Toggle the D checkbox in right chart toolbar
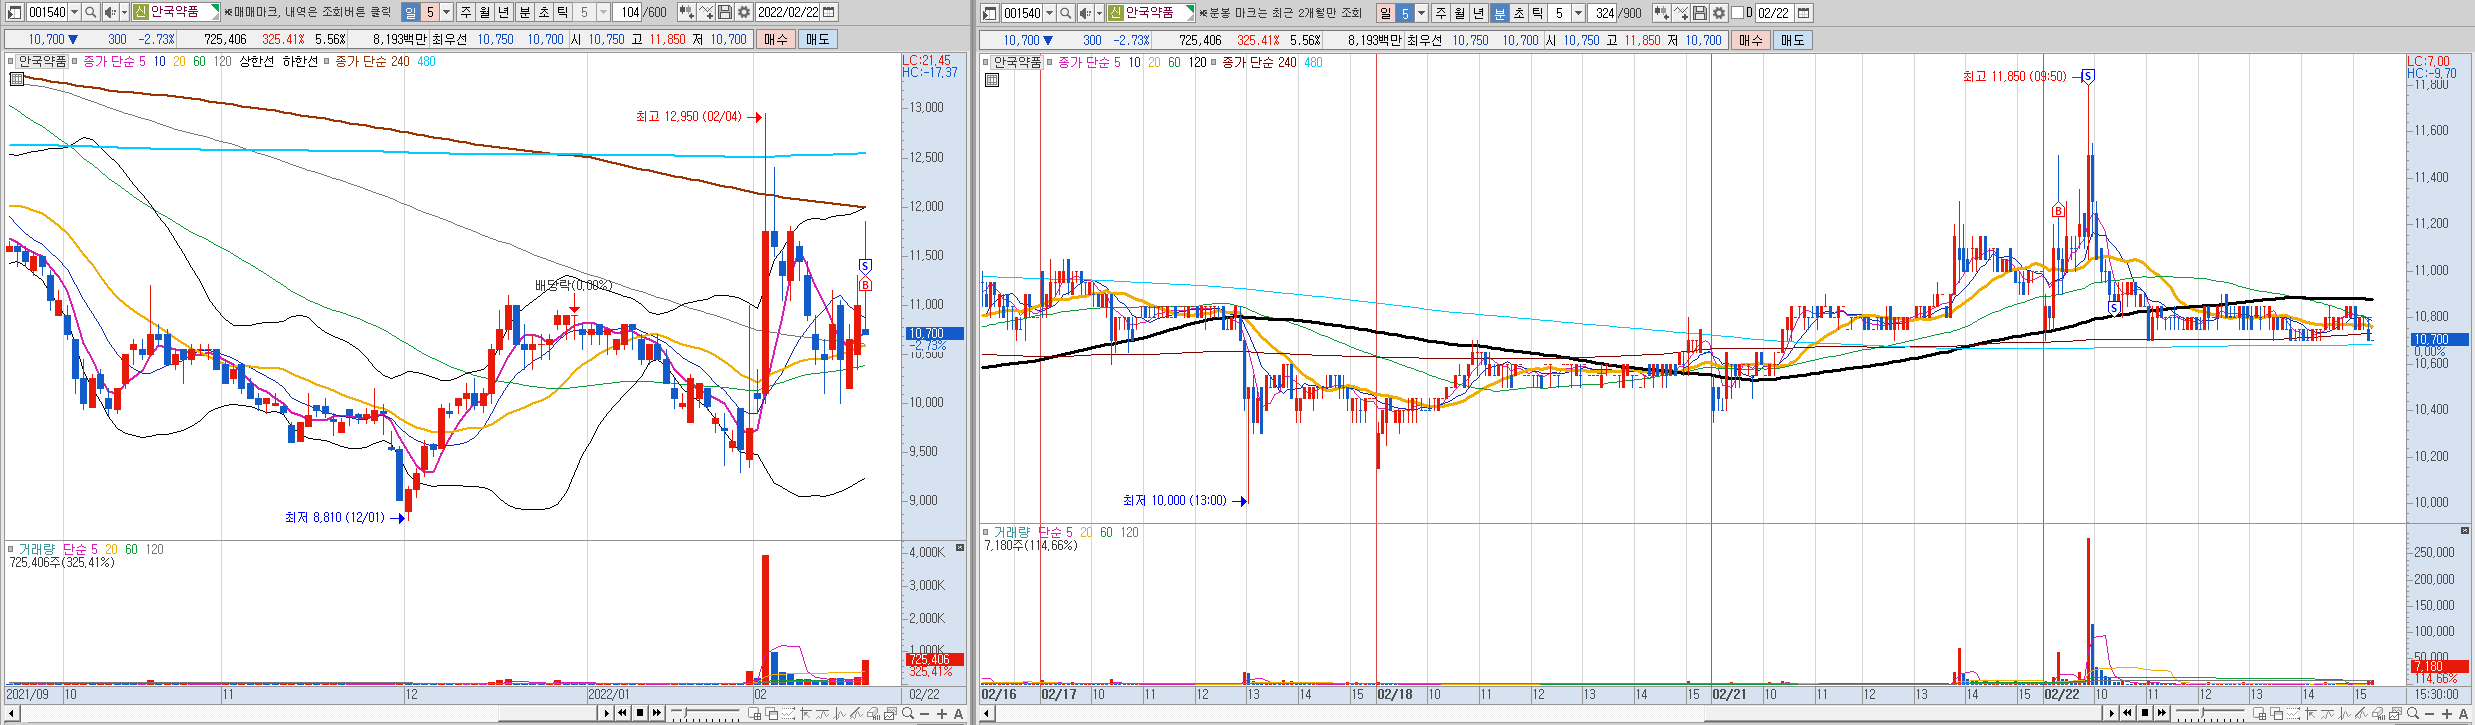 [x=1737, y=13]
